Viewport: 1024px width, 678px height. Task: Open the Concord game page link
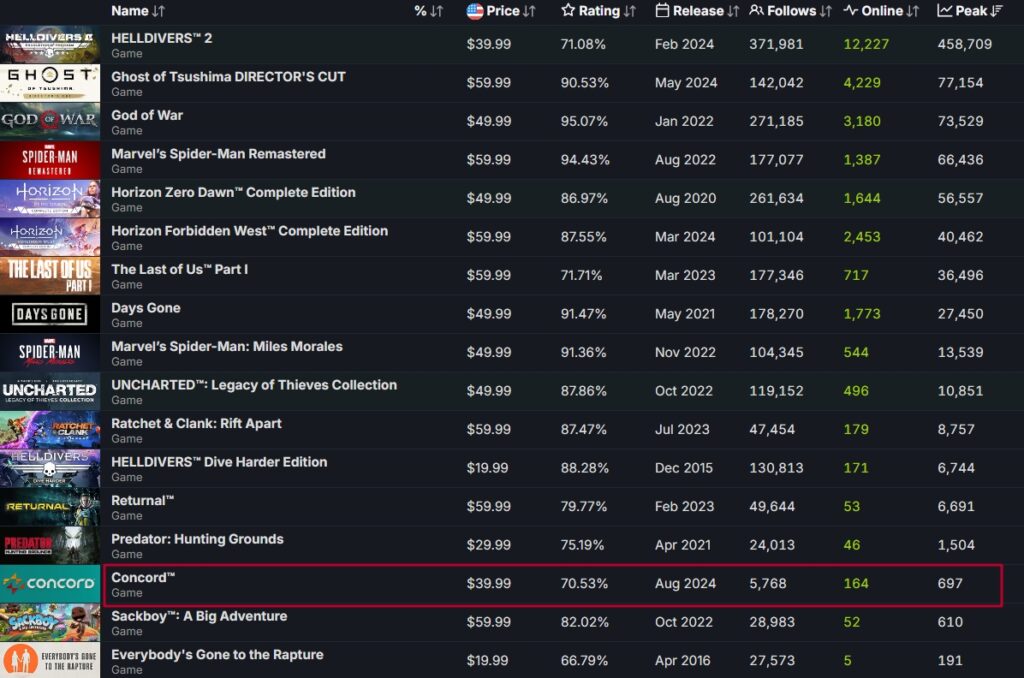pos(143,578)
